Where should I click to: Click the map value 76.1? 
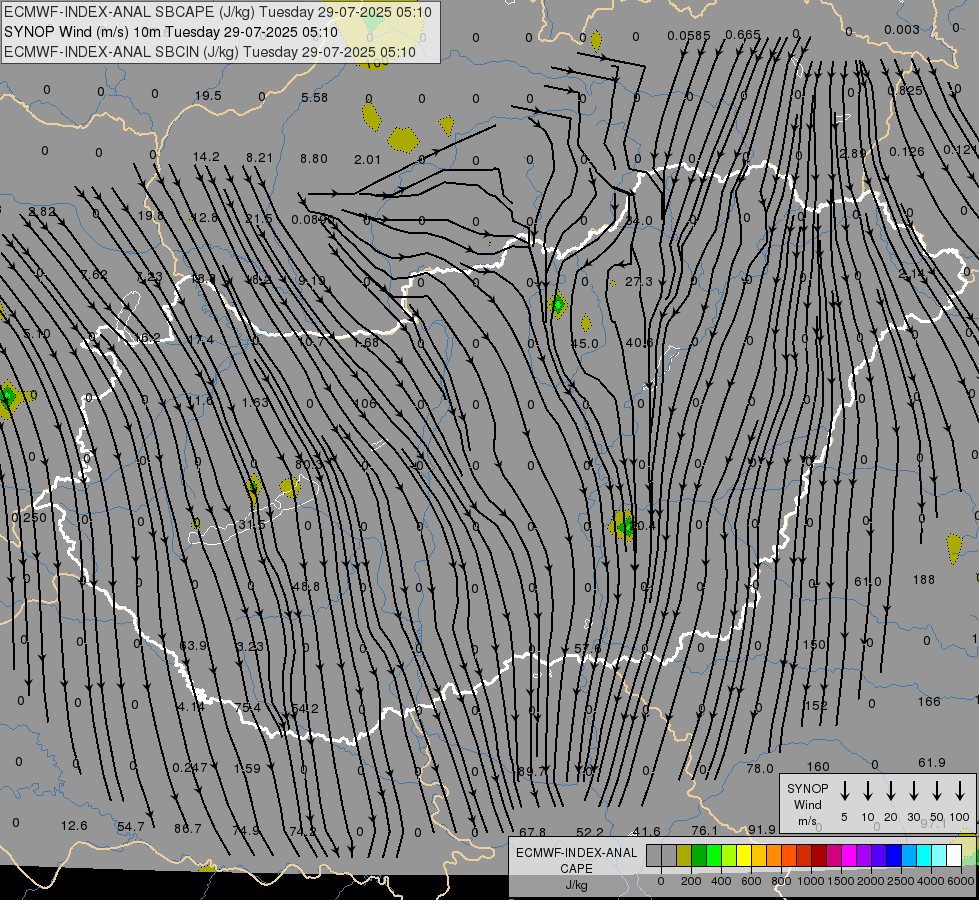[x=704, y=830]
